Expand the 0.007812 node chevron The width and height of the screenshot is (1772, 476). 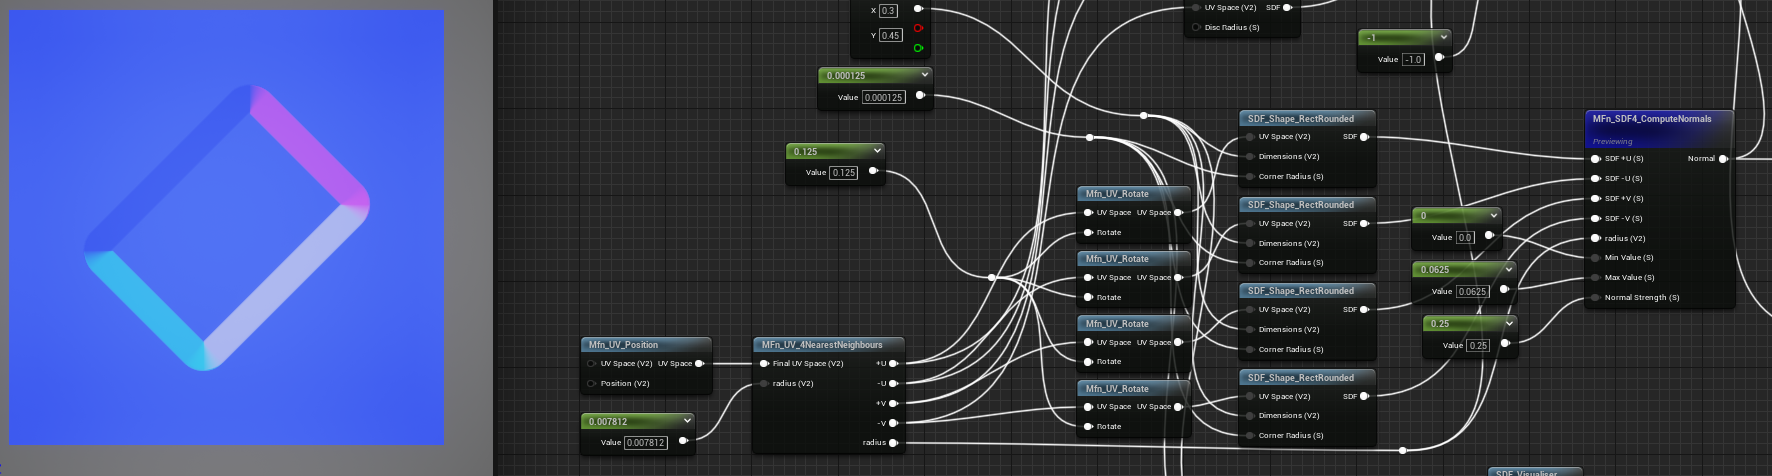click(x=687, y=421)
